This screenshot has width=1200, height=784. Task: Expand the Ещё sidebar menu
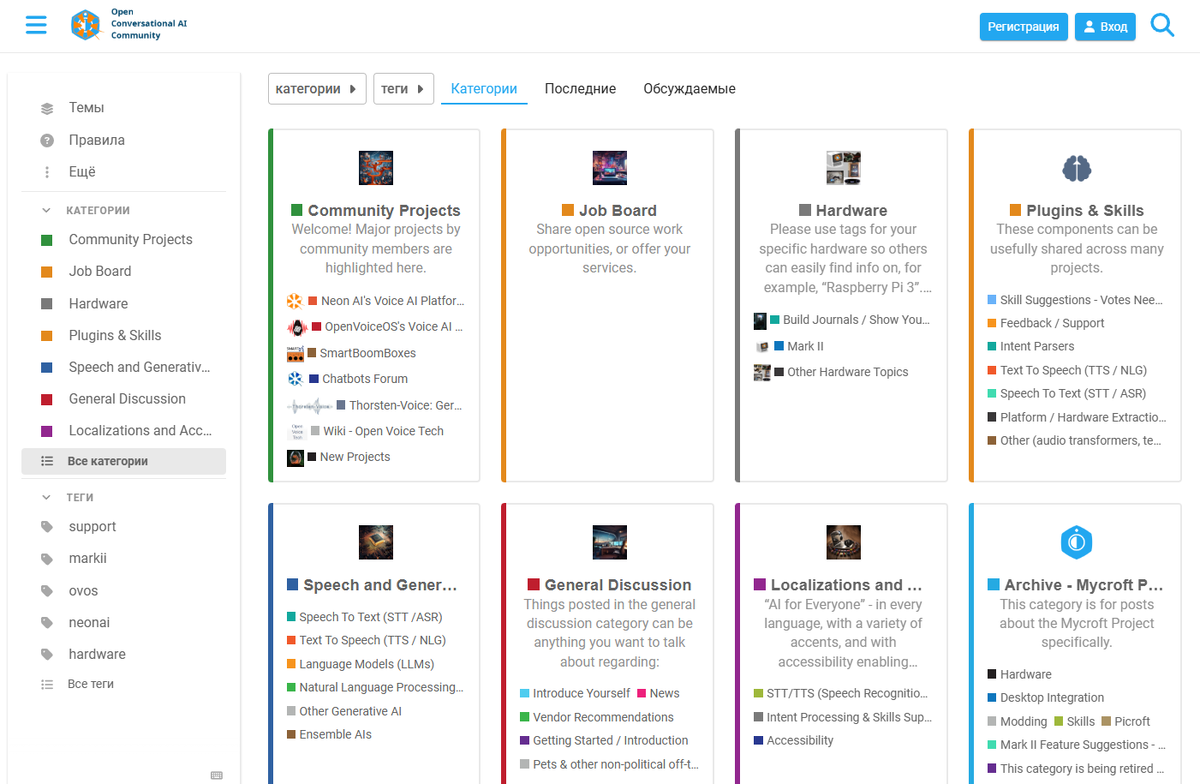coord(124,172)
